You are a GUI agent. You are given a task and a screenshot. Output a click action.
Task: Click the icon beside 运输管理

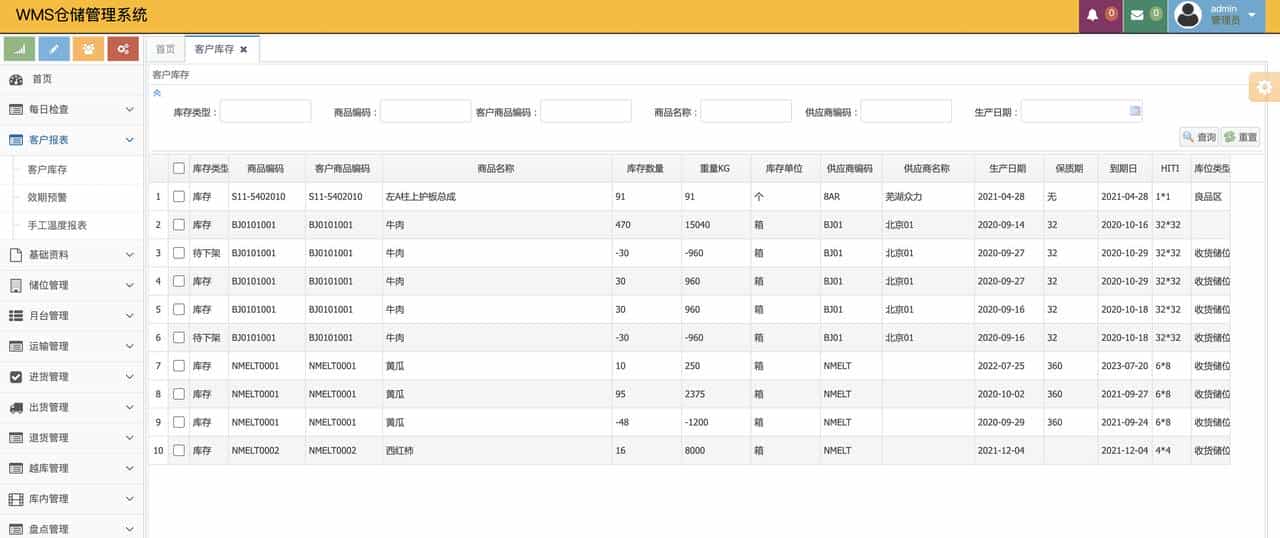click(x=16, y=346)
